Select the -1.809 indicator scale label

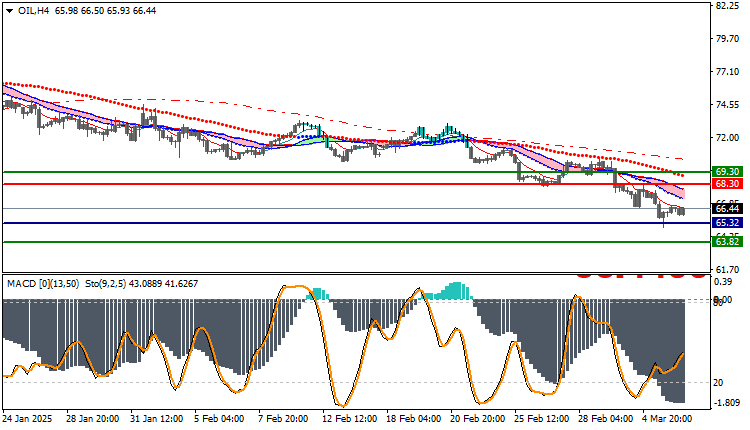click(x=727, y=403)
